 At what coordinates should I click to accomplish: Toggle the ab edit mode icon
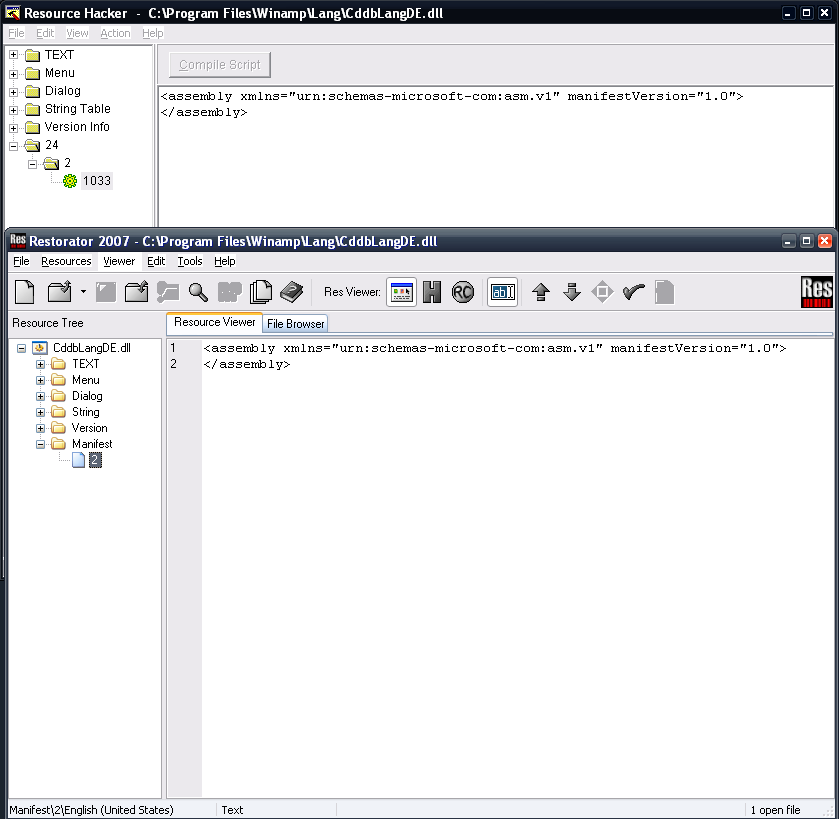pos(502,292)
